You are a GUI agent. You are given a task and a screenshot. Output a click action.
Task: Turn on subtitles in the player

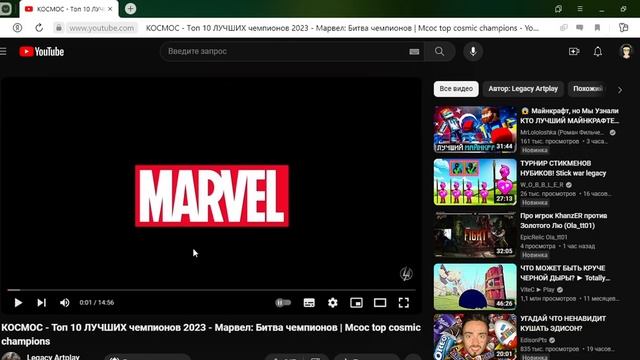click(309, 302)
